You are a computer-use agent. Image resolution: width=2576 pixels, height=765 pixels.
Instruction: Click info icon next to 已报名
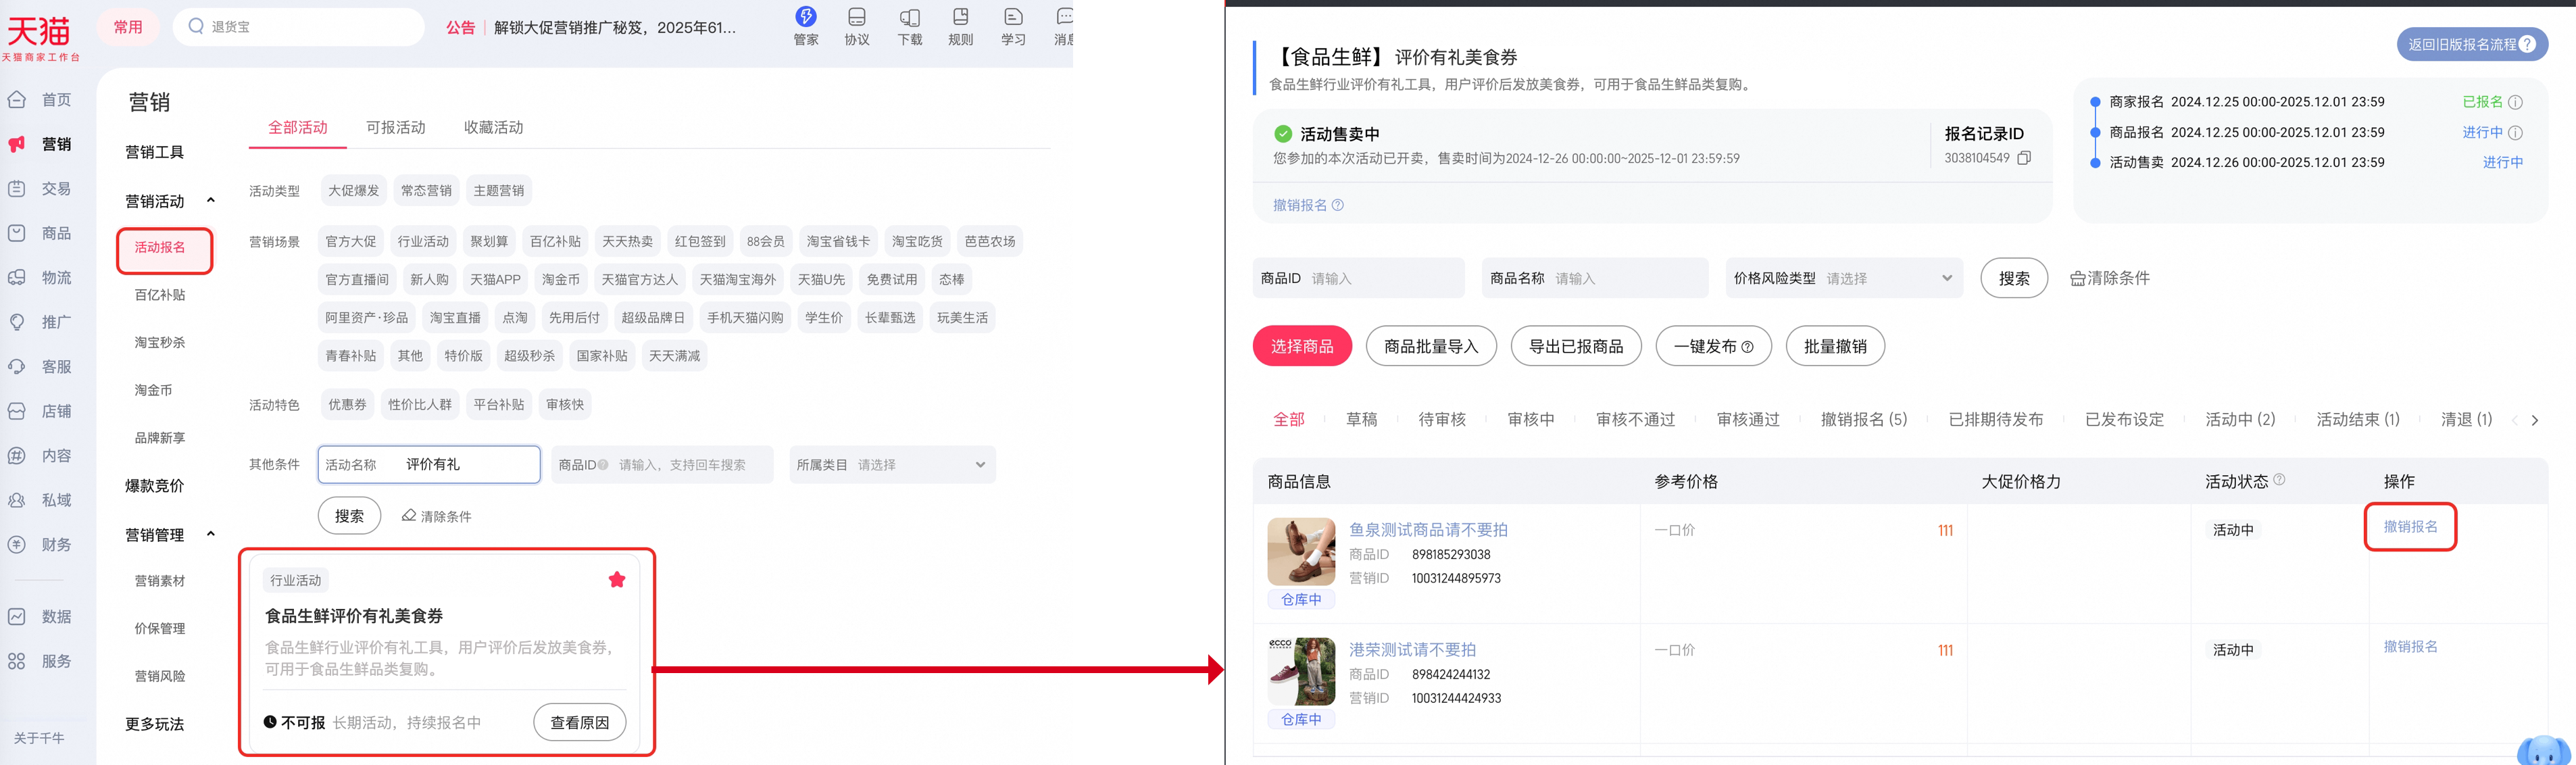tap(2516, 102)
